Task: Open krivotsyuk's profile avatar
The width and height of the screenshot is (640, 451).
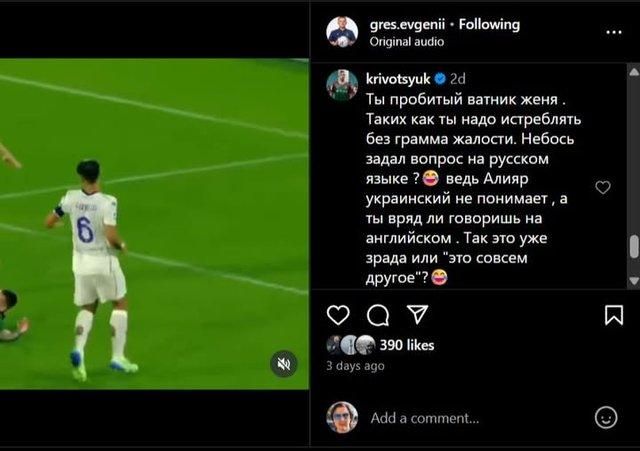Action: 342,85
